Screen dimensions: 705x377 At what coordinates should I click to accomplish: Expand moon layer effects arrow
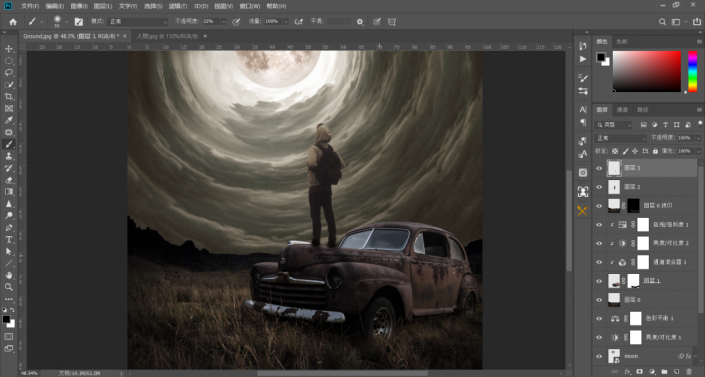tap(696, 356)
